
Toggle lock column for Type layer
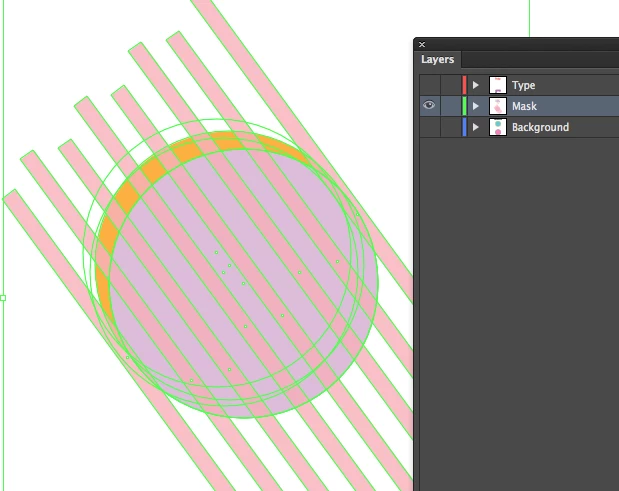point(451,85)
